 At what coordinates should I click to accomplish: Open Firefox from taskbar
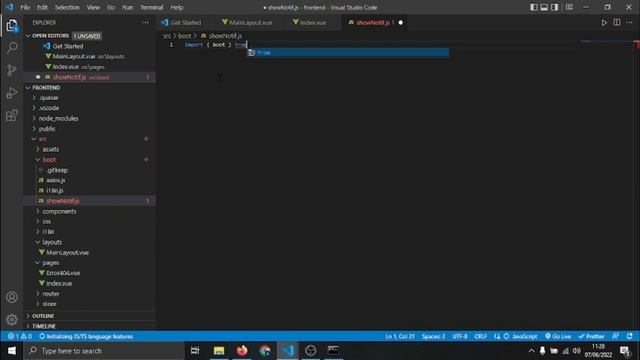[x=242, y=351]
